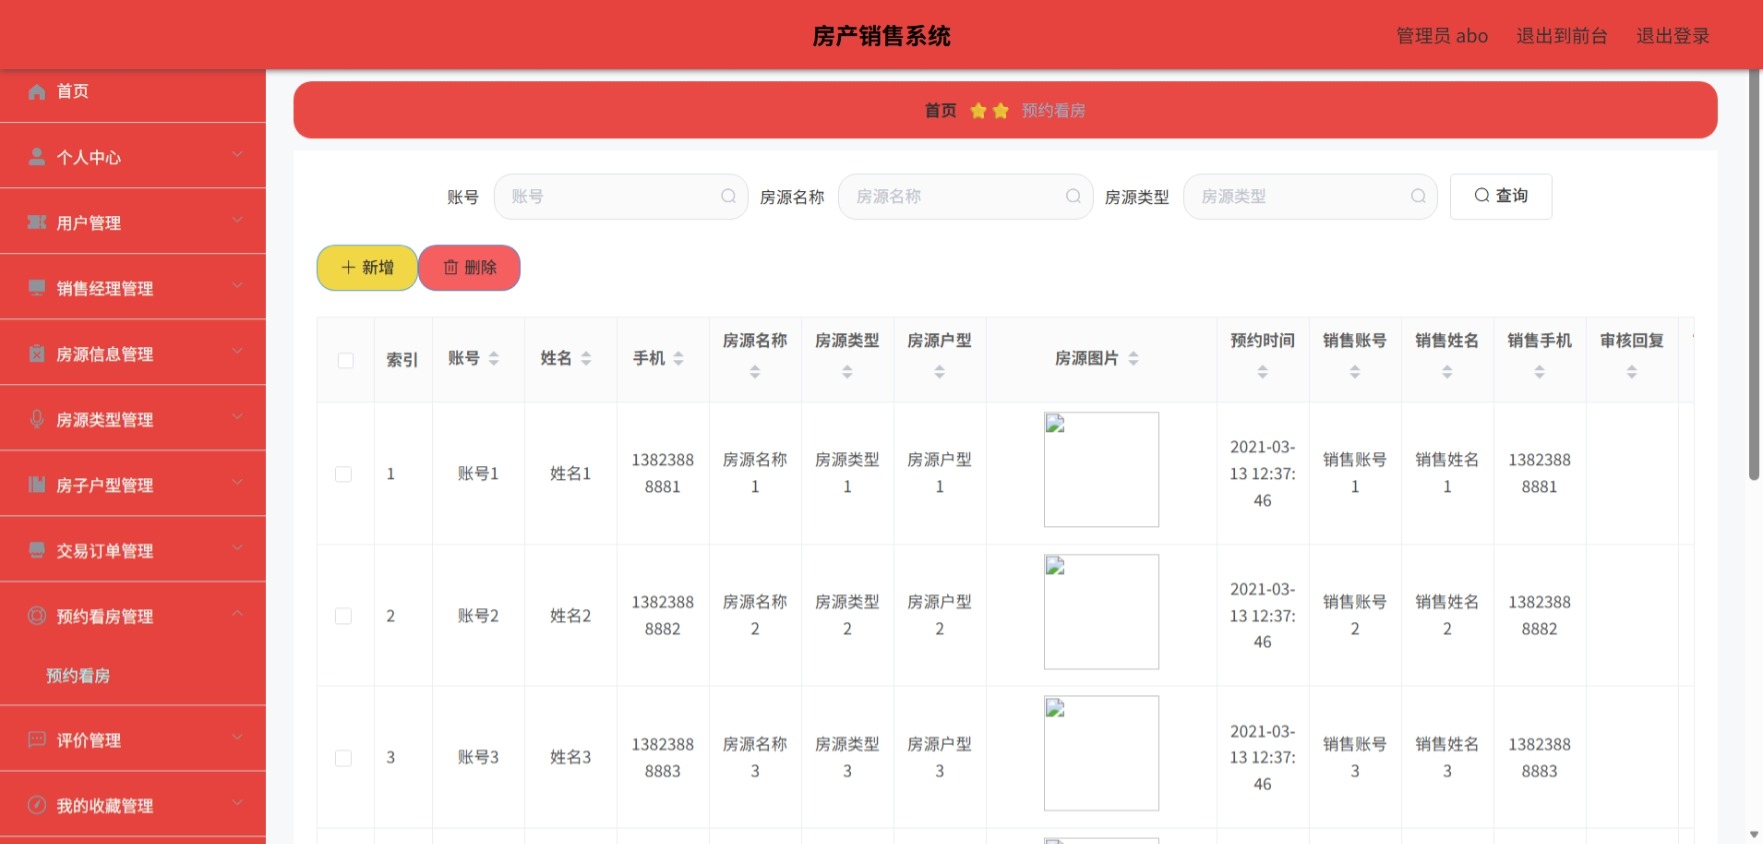1763x844 pixels.
Task: Click the yellow 新增 button
Action: [367, 268]
